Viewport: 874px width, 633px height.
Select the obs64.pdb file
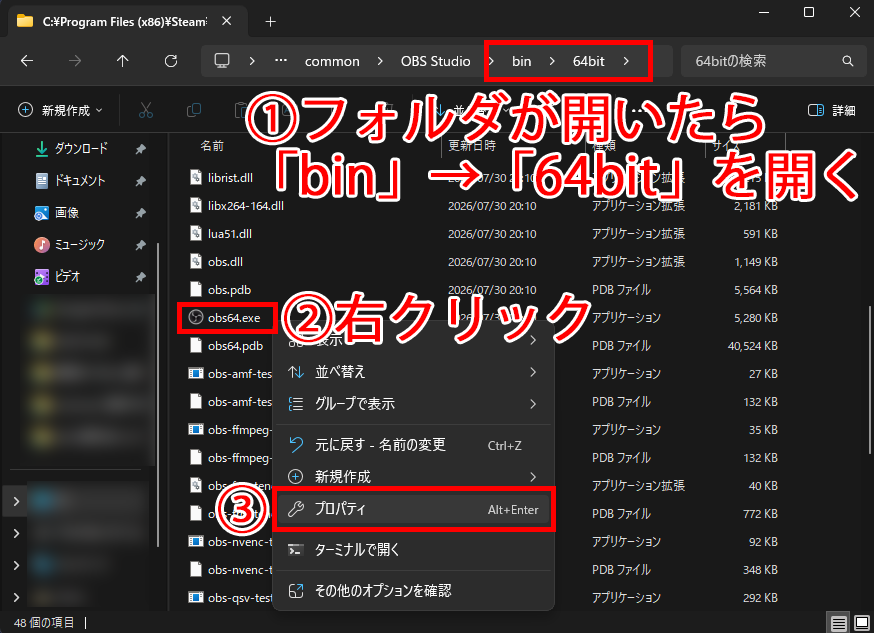click(235, 345)
